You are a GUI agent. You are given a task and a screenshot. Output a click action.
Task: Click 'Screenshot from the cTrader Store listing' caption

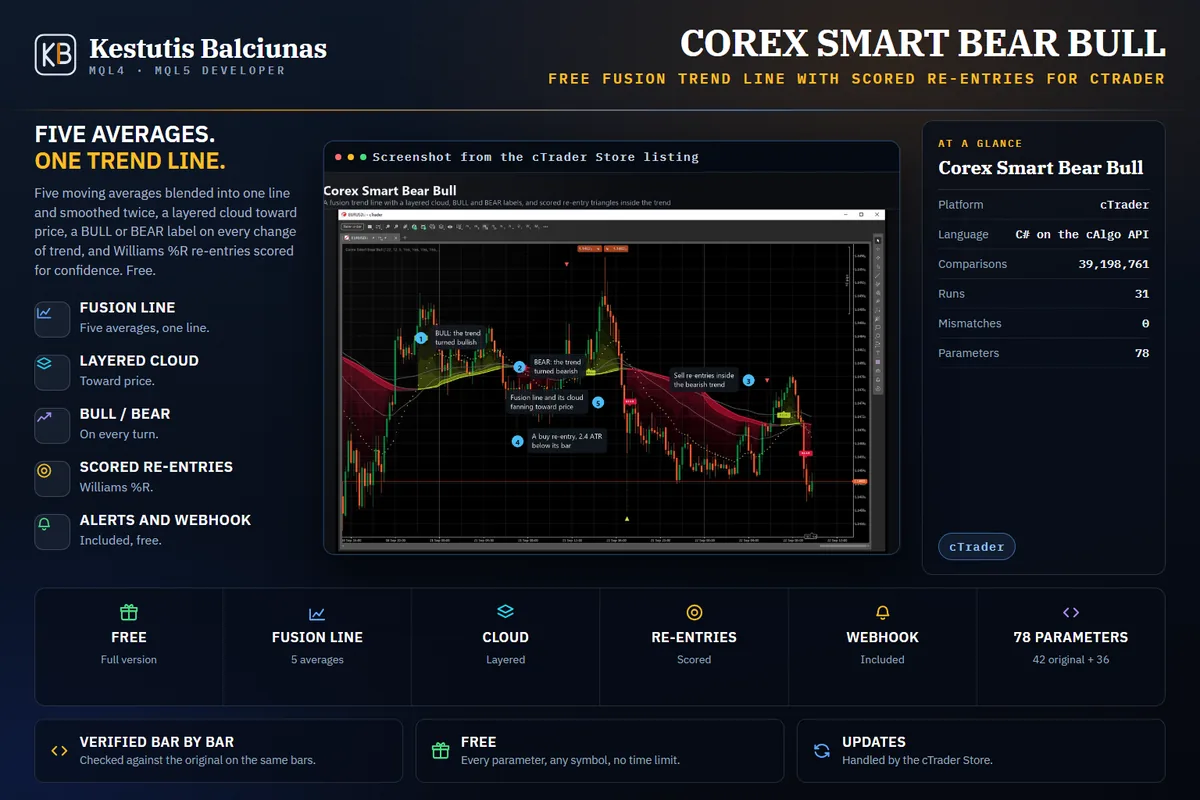click(x=536, y=157)
